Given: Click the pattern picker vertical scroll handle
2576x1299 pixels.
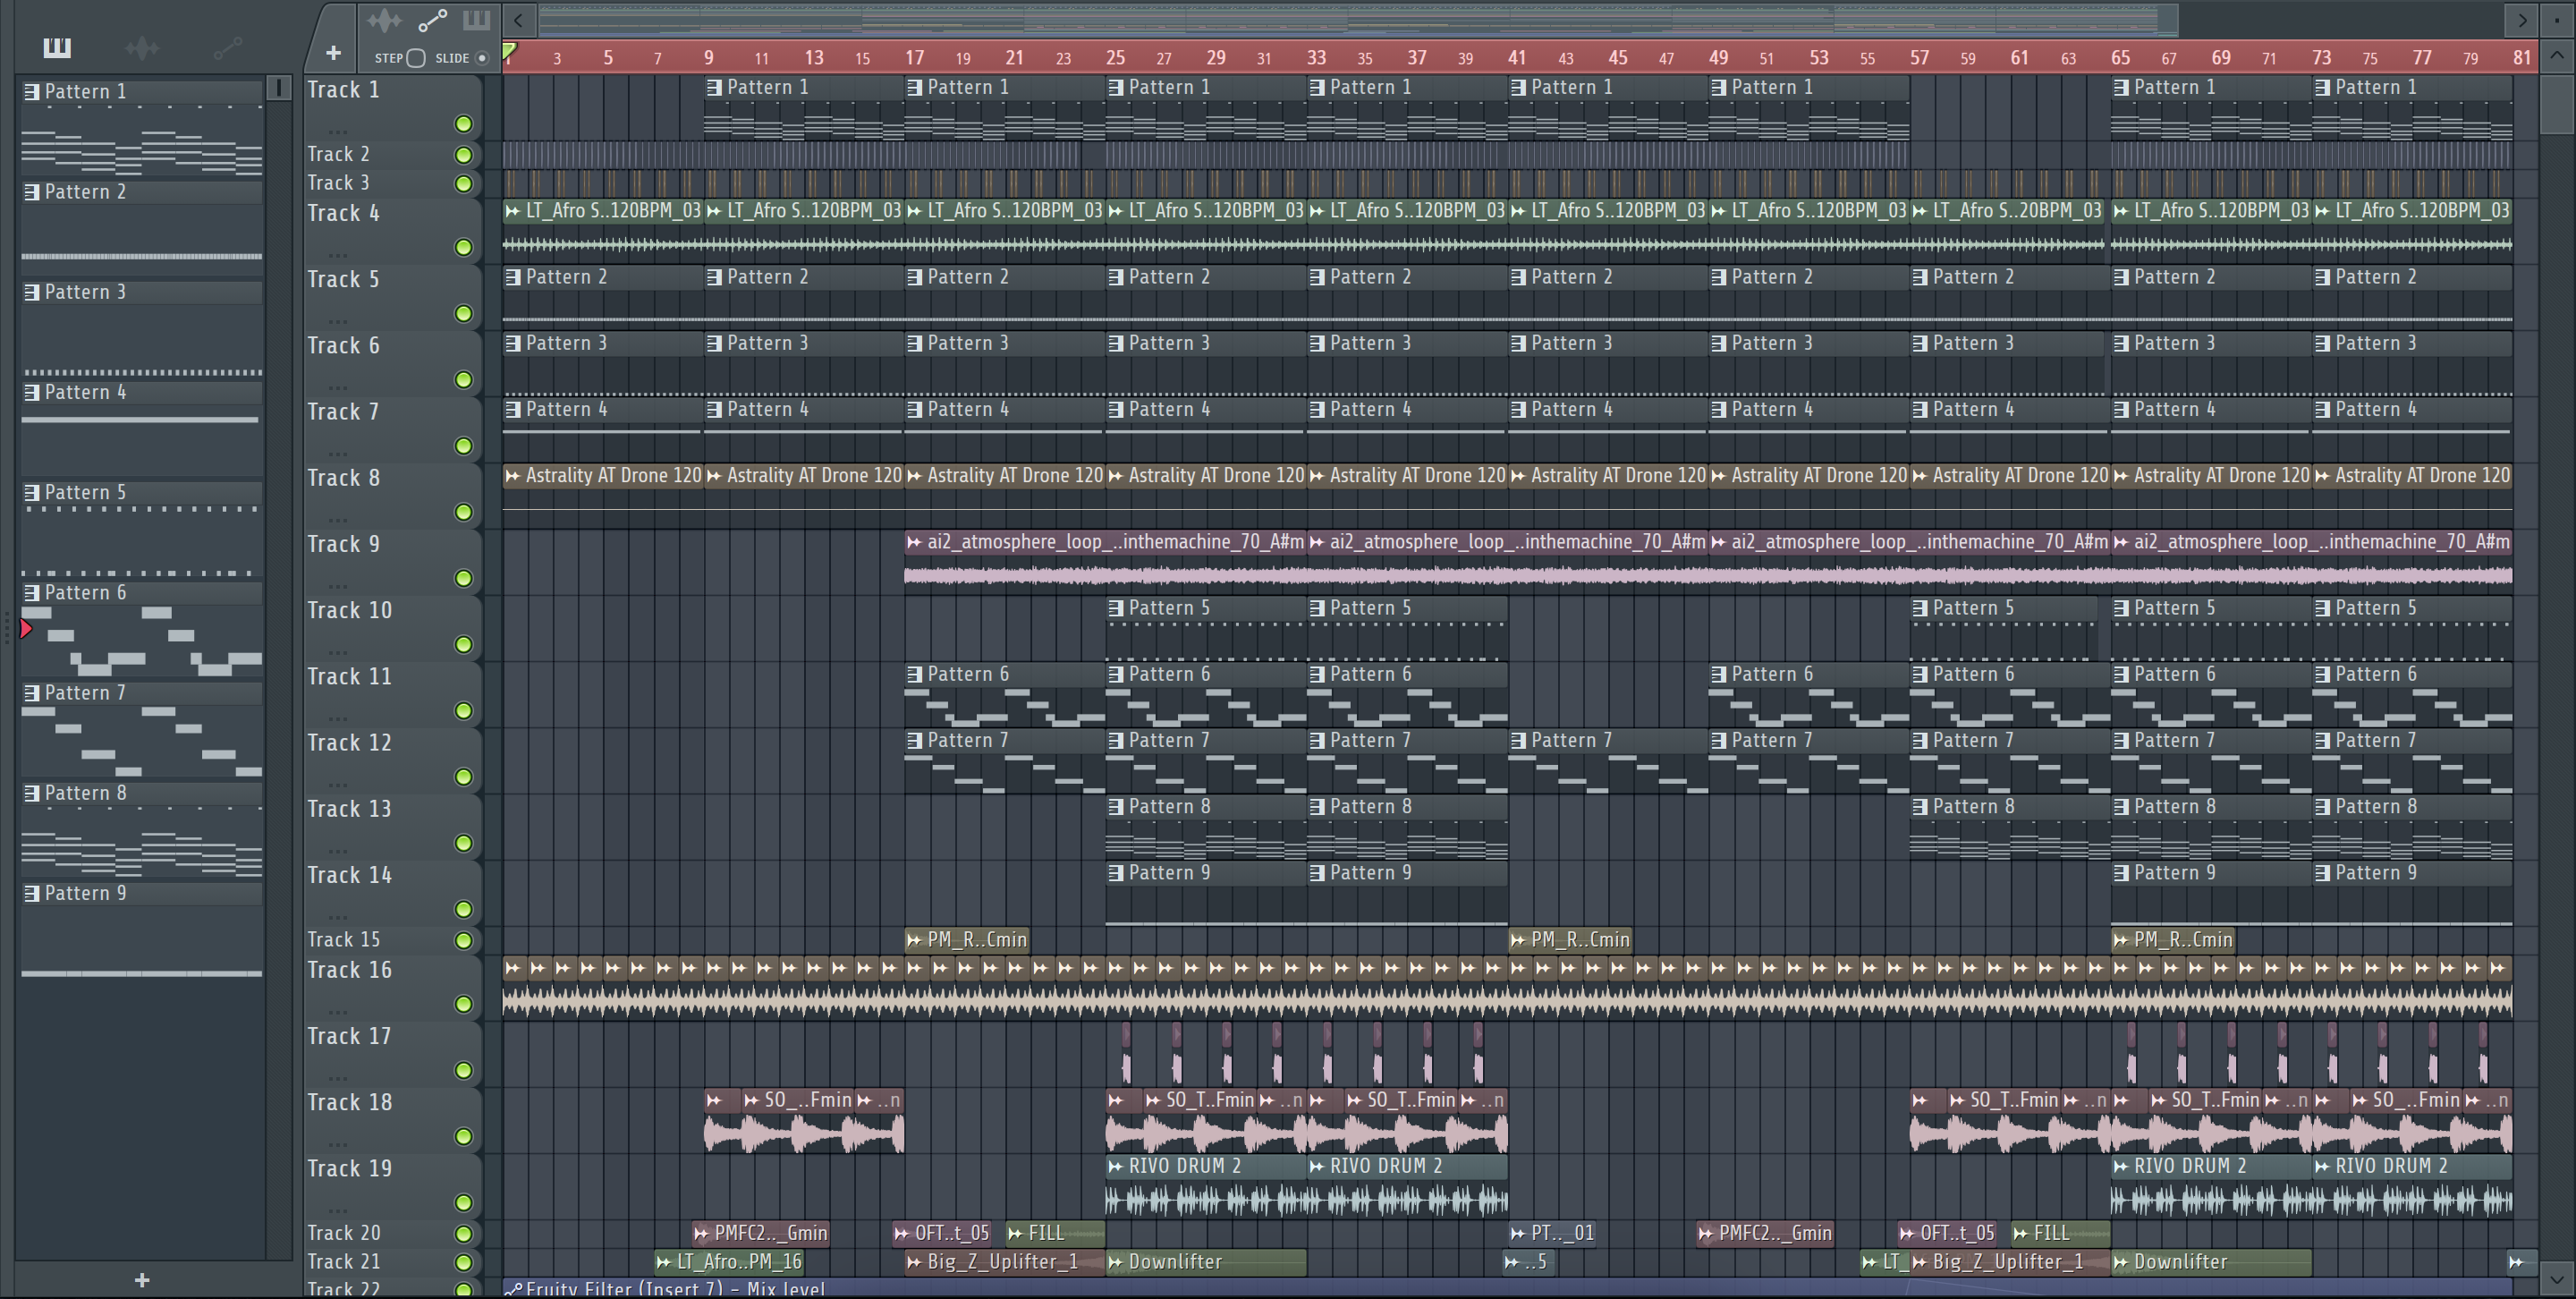Looking at the screenshot, I should tap(279, 88).
